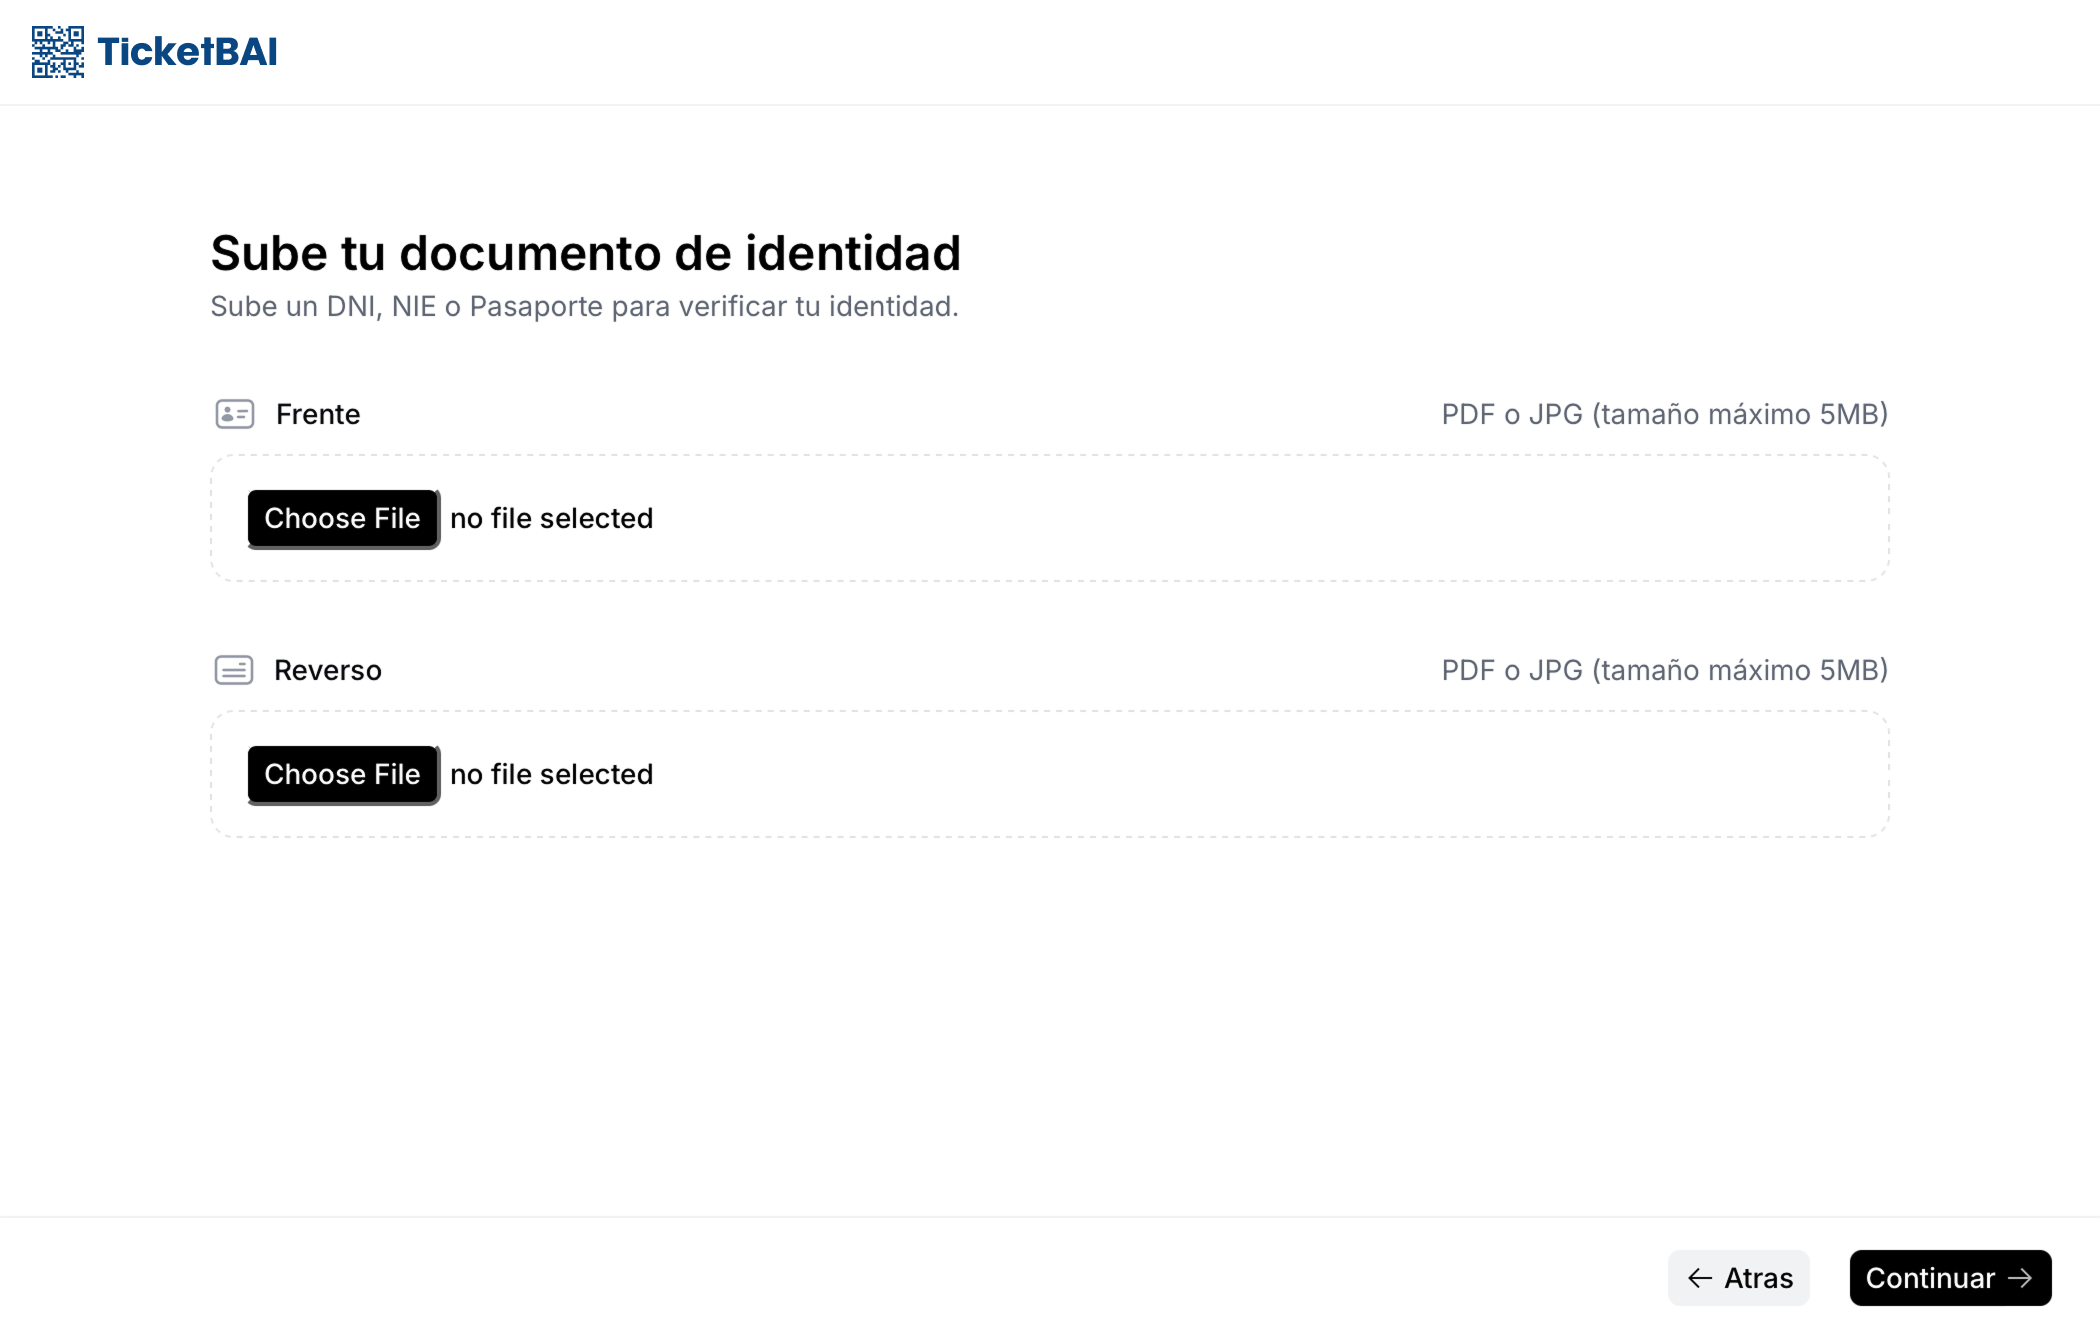This screenshot has width=2100, height=1338.
Task: Click the Reverso file size hint text
Action: point(1665,670)
